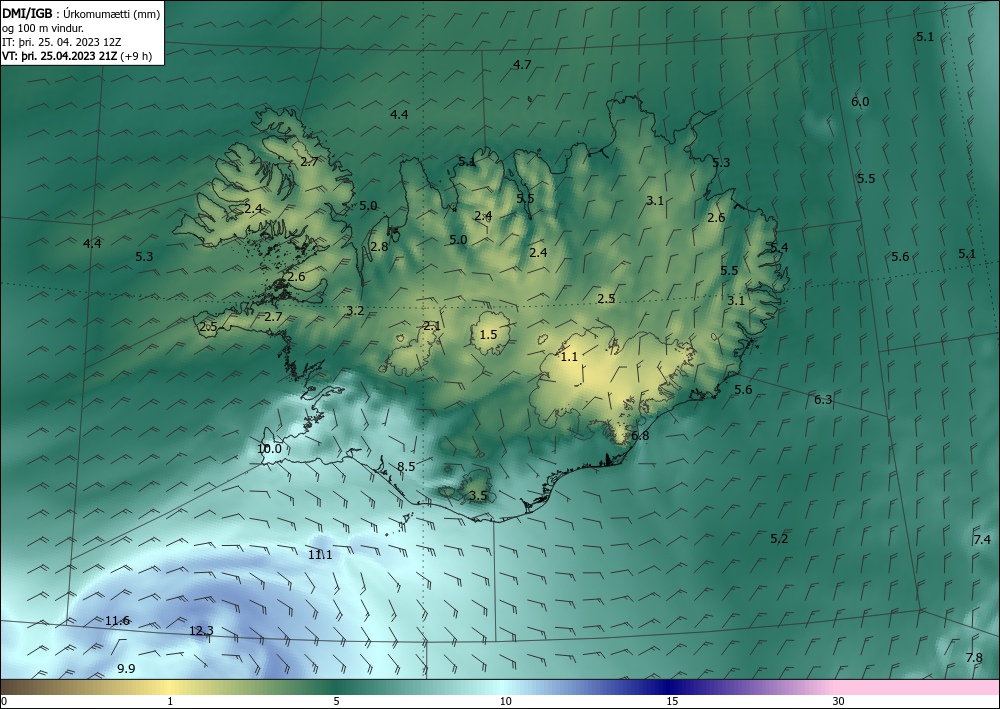Screen dimensions: 1000x709
Task: Select the 1.1 value on Vatnajökull glacier
Action: [x=568, y=356]
